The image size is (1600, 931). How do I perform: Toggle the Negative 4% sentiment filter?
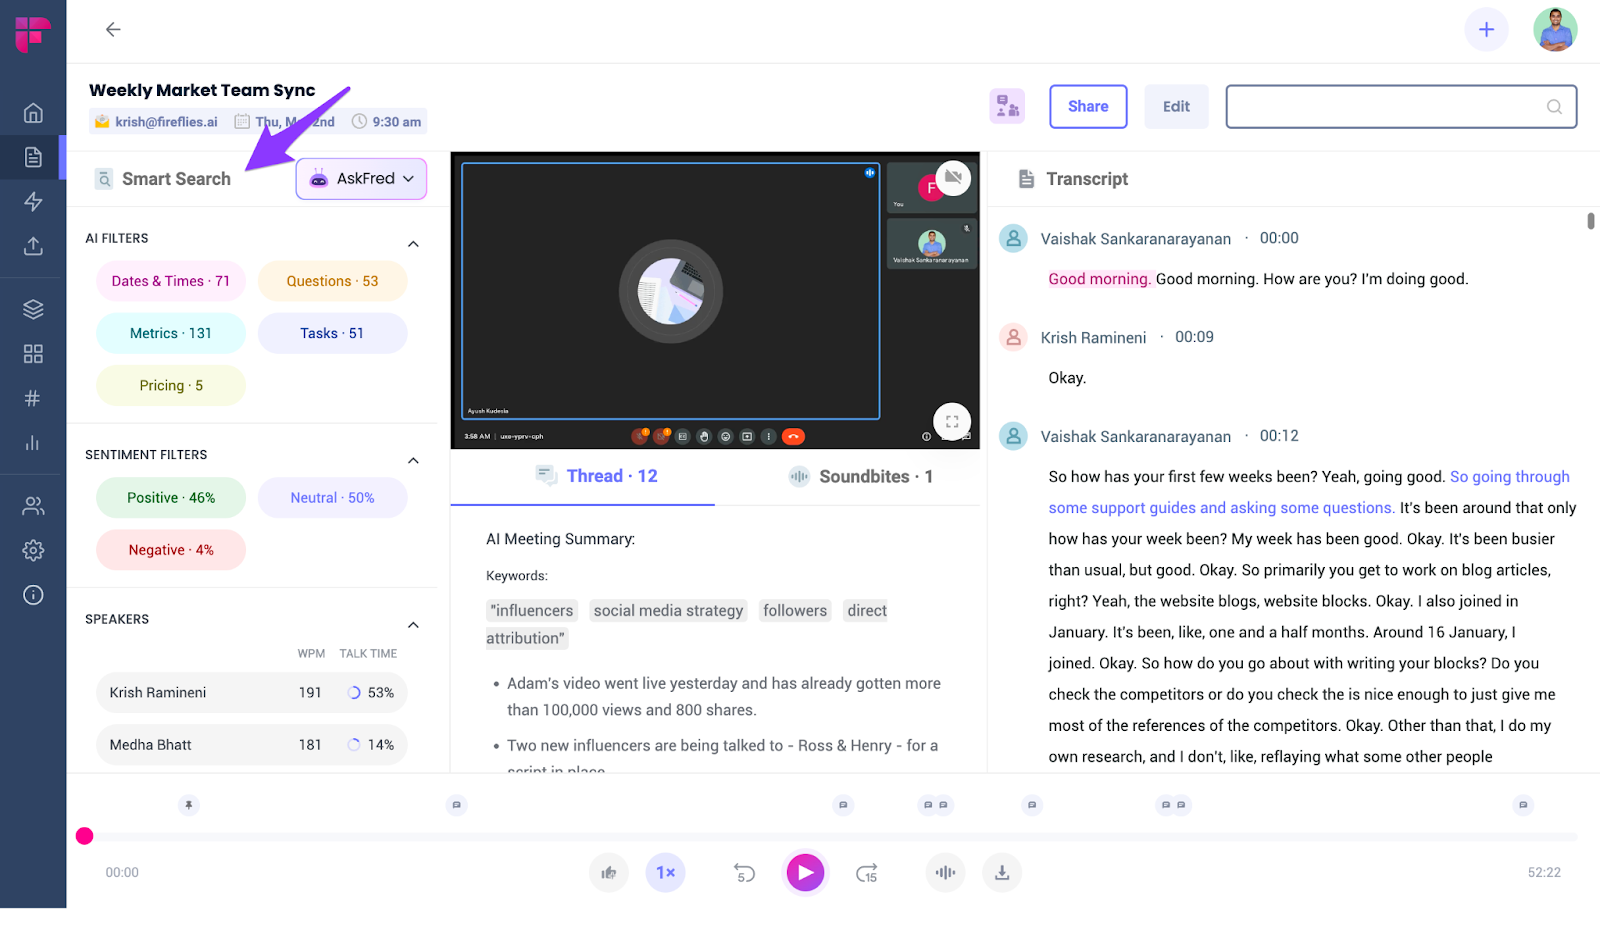click(x=170, y=549)
